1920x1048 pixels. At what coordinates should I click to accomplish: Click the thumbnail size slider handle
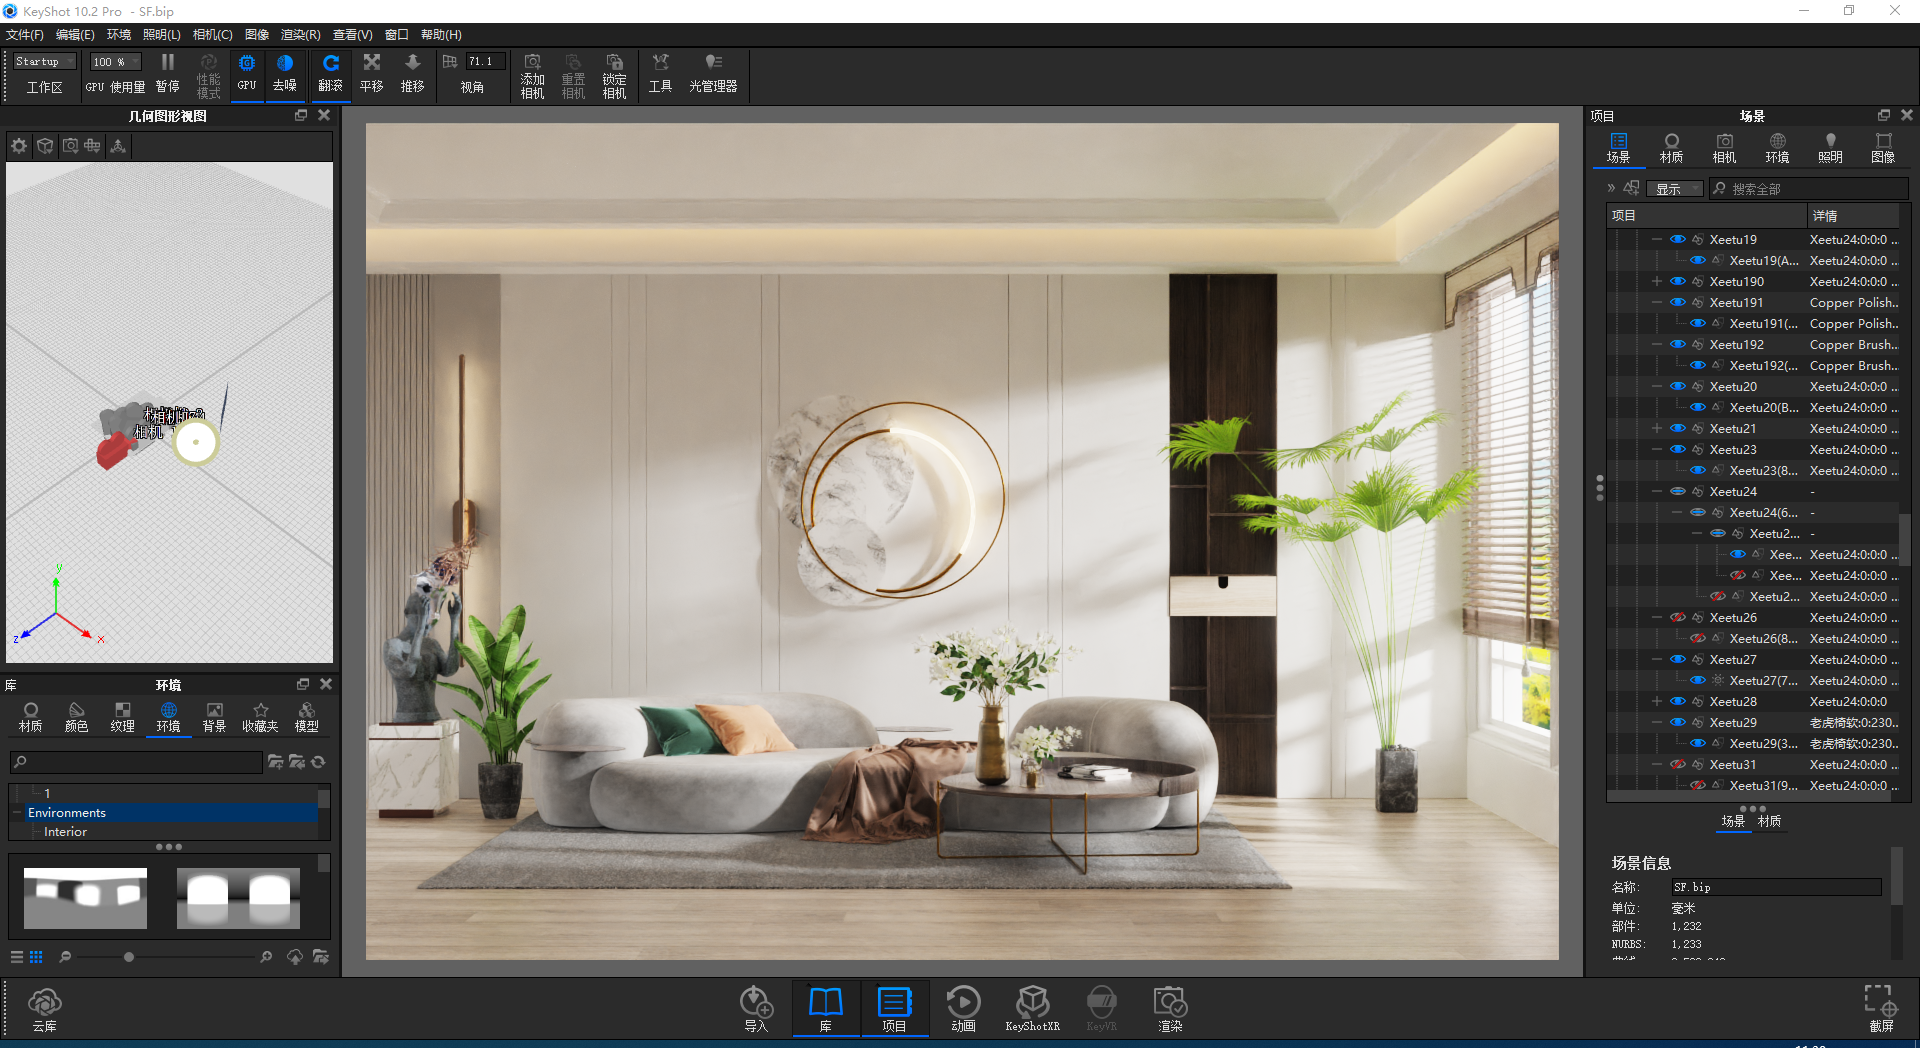click(129, 957)
